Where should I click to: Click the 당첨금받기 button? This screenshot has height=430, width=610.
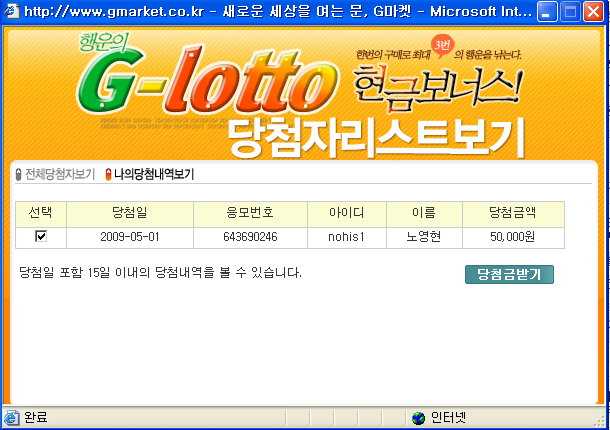click(509, 274)
